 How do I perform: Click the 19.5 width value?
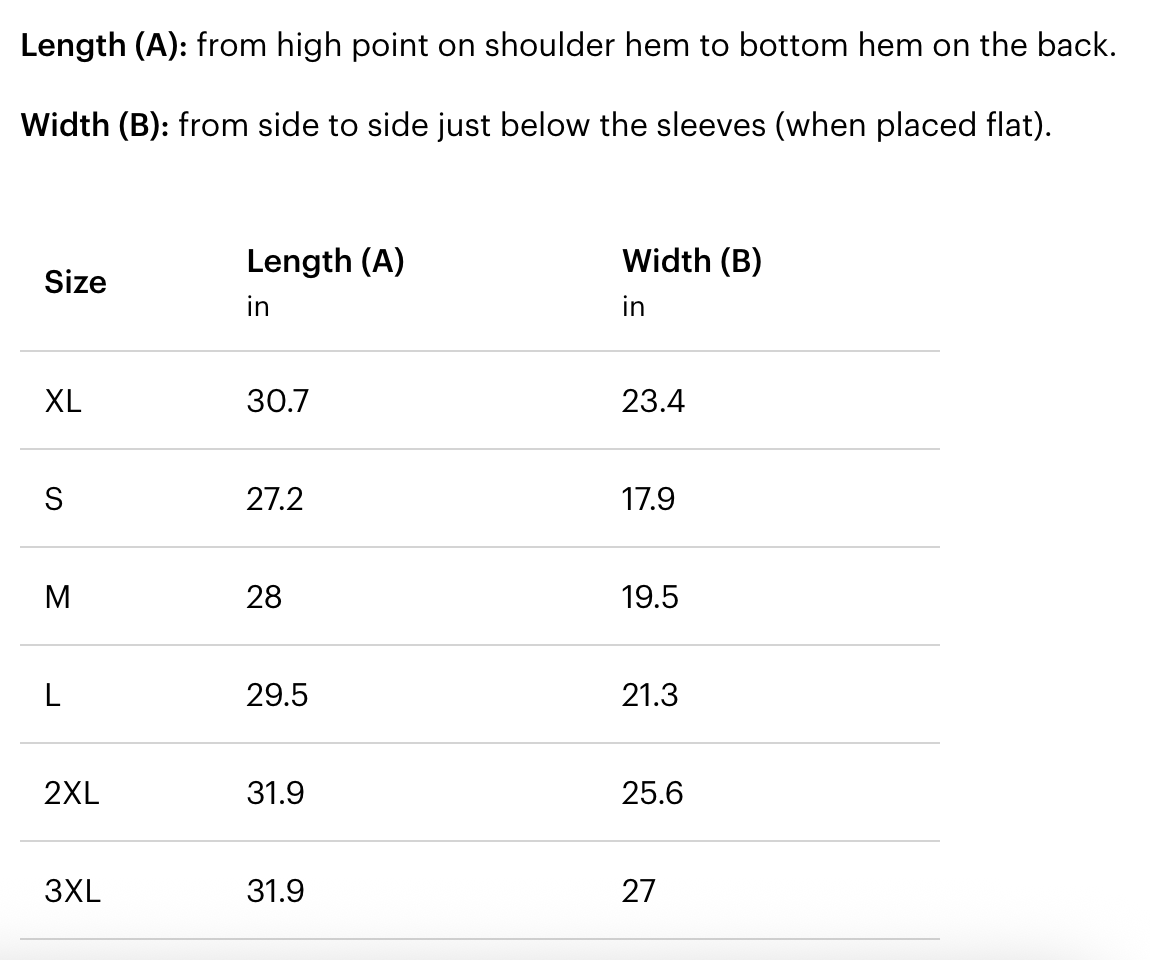coord(650,598)
